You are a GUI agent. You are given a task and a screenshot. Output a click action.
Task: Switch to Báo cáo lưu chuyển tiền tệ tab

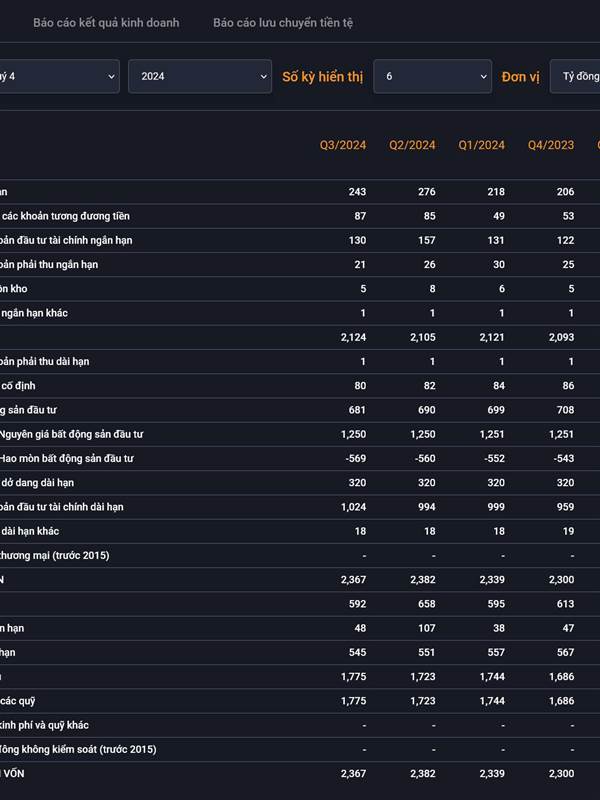click(283, 23)
